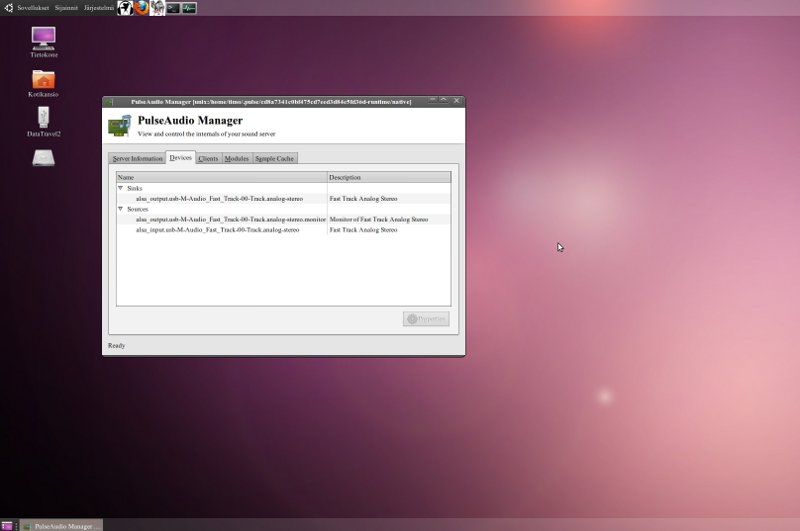The width and height of the screenshot is (800, 531).
Task: Open the Ubuntu logo menu in the panel
Action: tap(8, 8)
